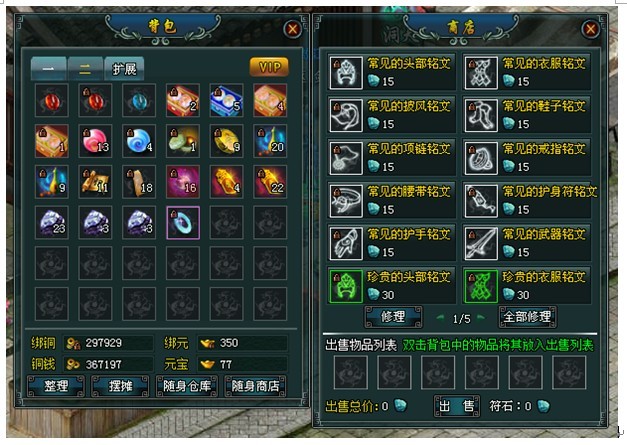The height and width of the screenshot is (445, 627).
Task: Switch to backpack tab 二
Action: point(85,69)
